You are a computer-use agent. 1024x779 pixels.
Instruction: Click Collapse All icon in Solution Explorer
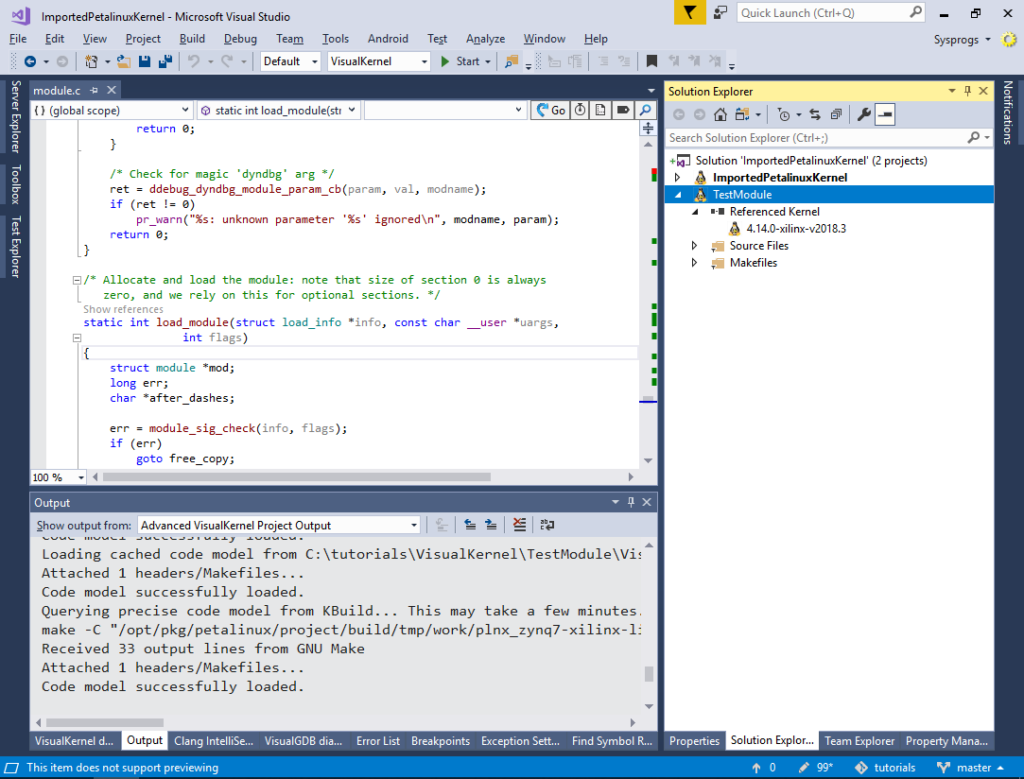(x=835, y=114)
